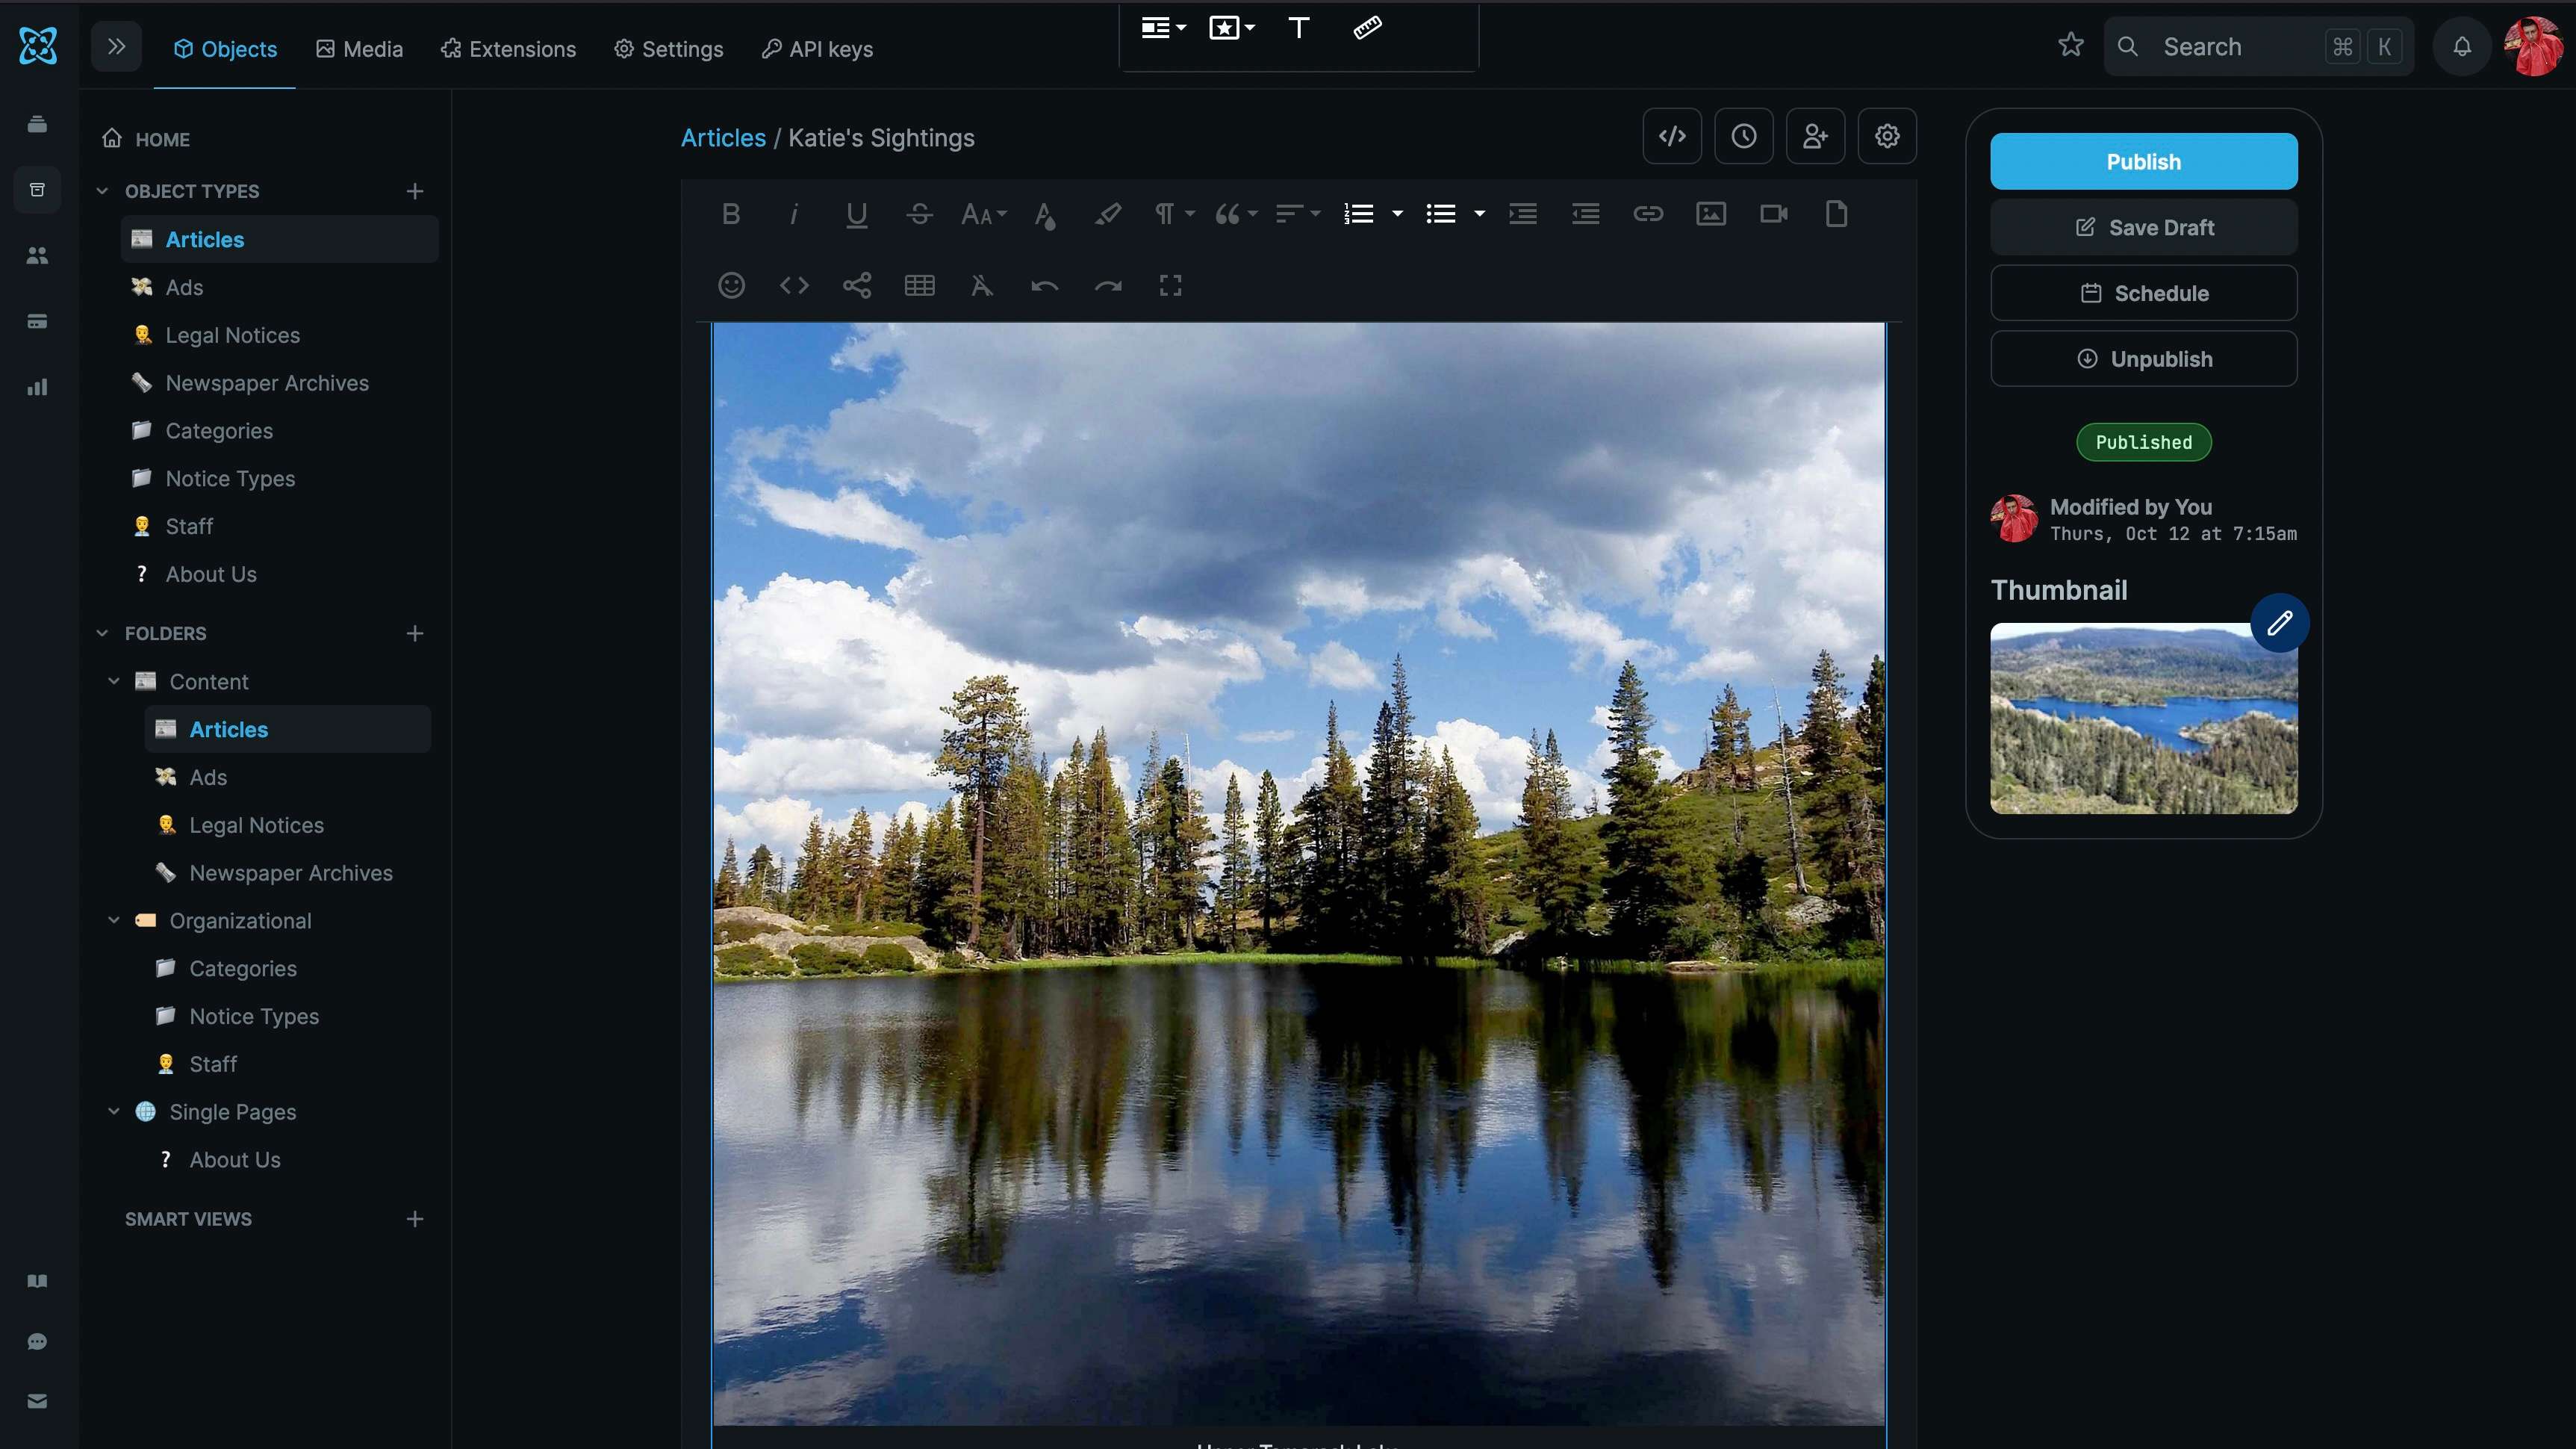Image resolution: width=2576 pixels, height=1449 pixels.
Task: Toggle bold formatting in editor toolbar
Action: [731, 214]
